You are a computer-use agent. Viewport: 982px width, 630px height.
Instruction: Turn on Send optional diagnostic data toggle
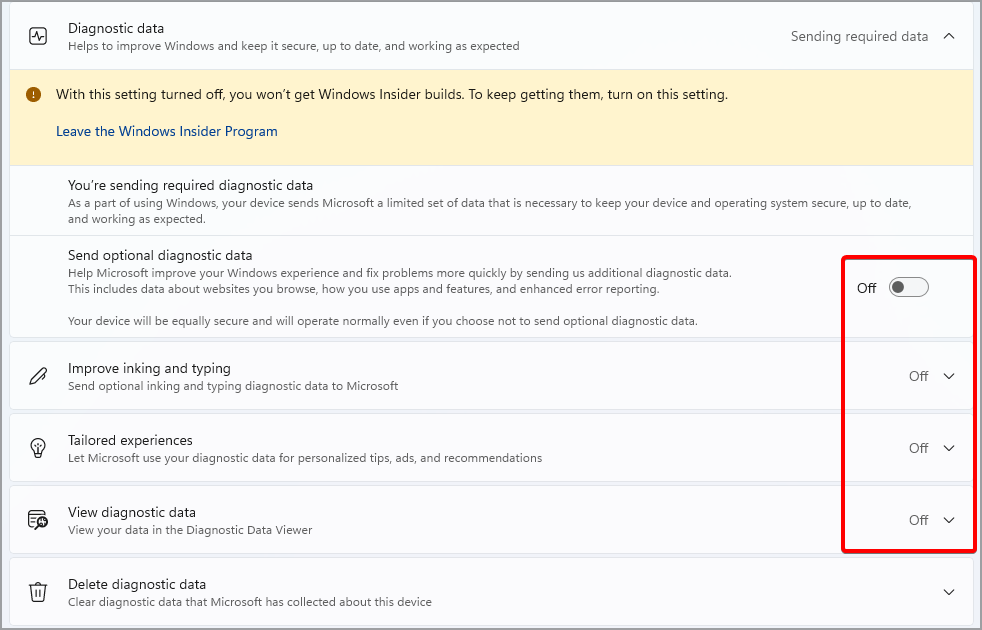point(909,288)
